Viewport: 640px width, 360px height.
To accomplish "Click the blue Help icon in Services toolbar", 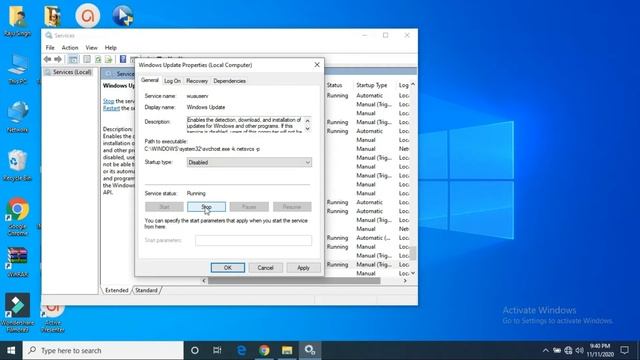I will [x=123, y=60].
